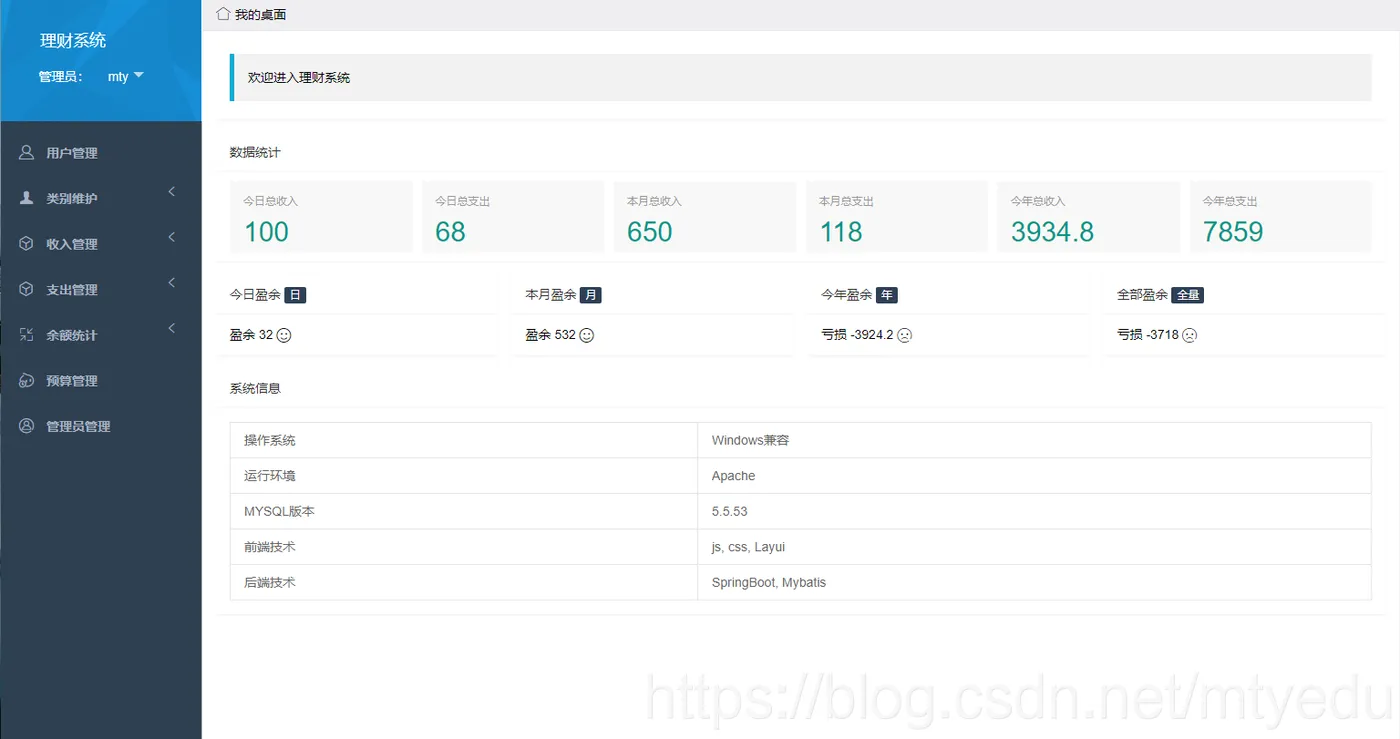Open the 用户管理 menu item
This screenshot has height=739, width=1400.
click(x=101, y=153)
